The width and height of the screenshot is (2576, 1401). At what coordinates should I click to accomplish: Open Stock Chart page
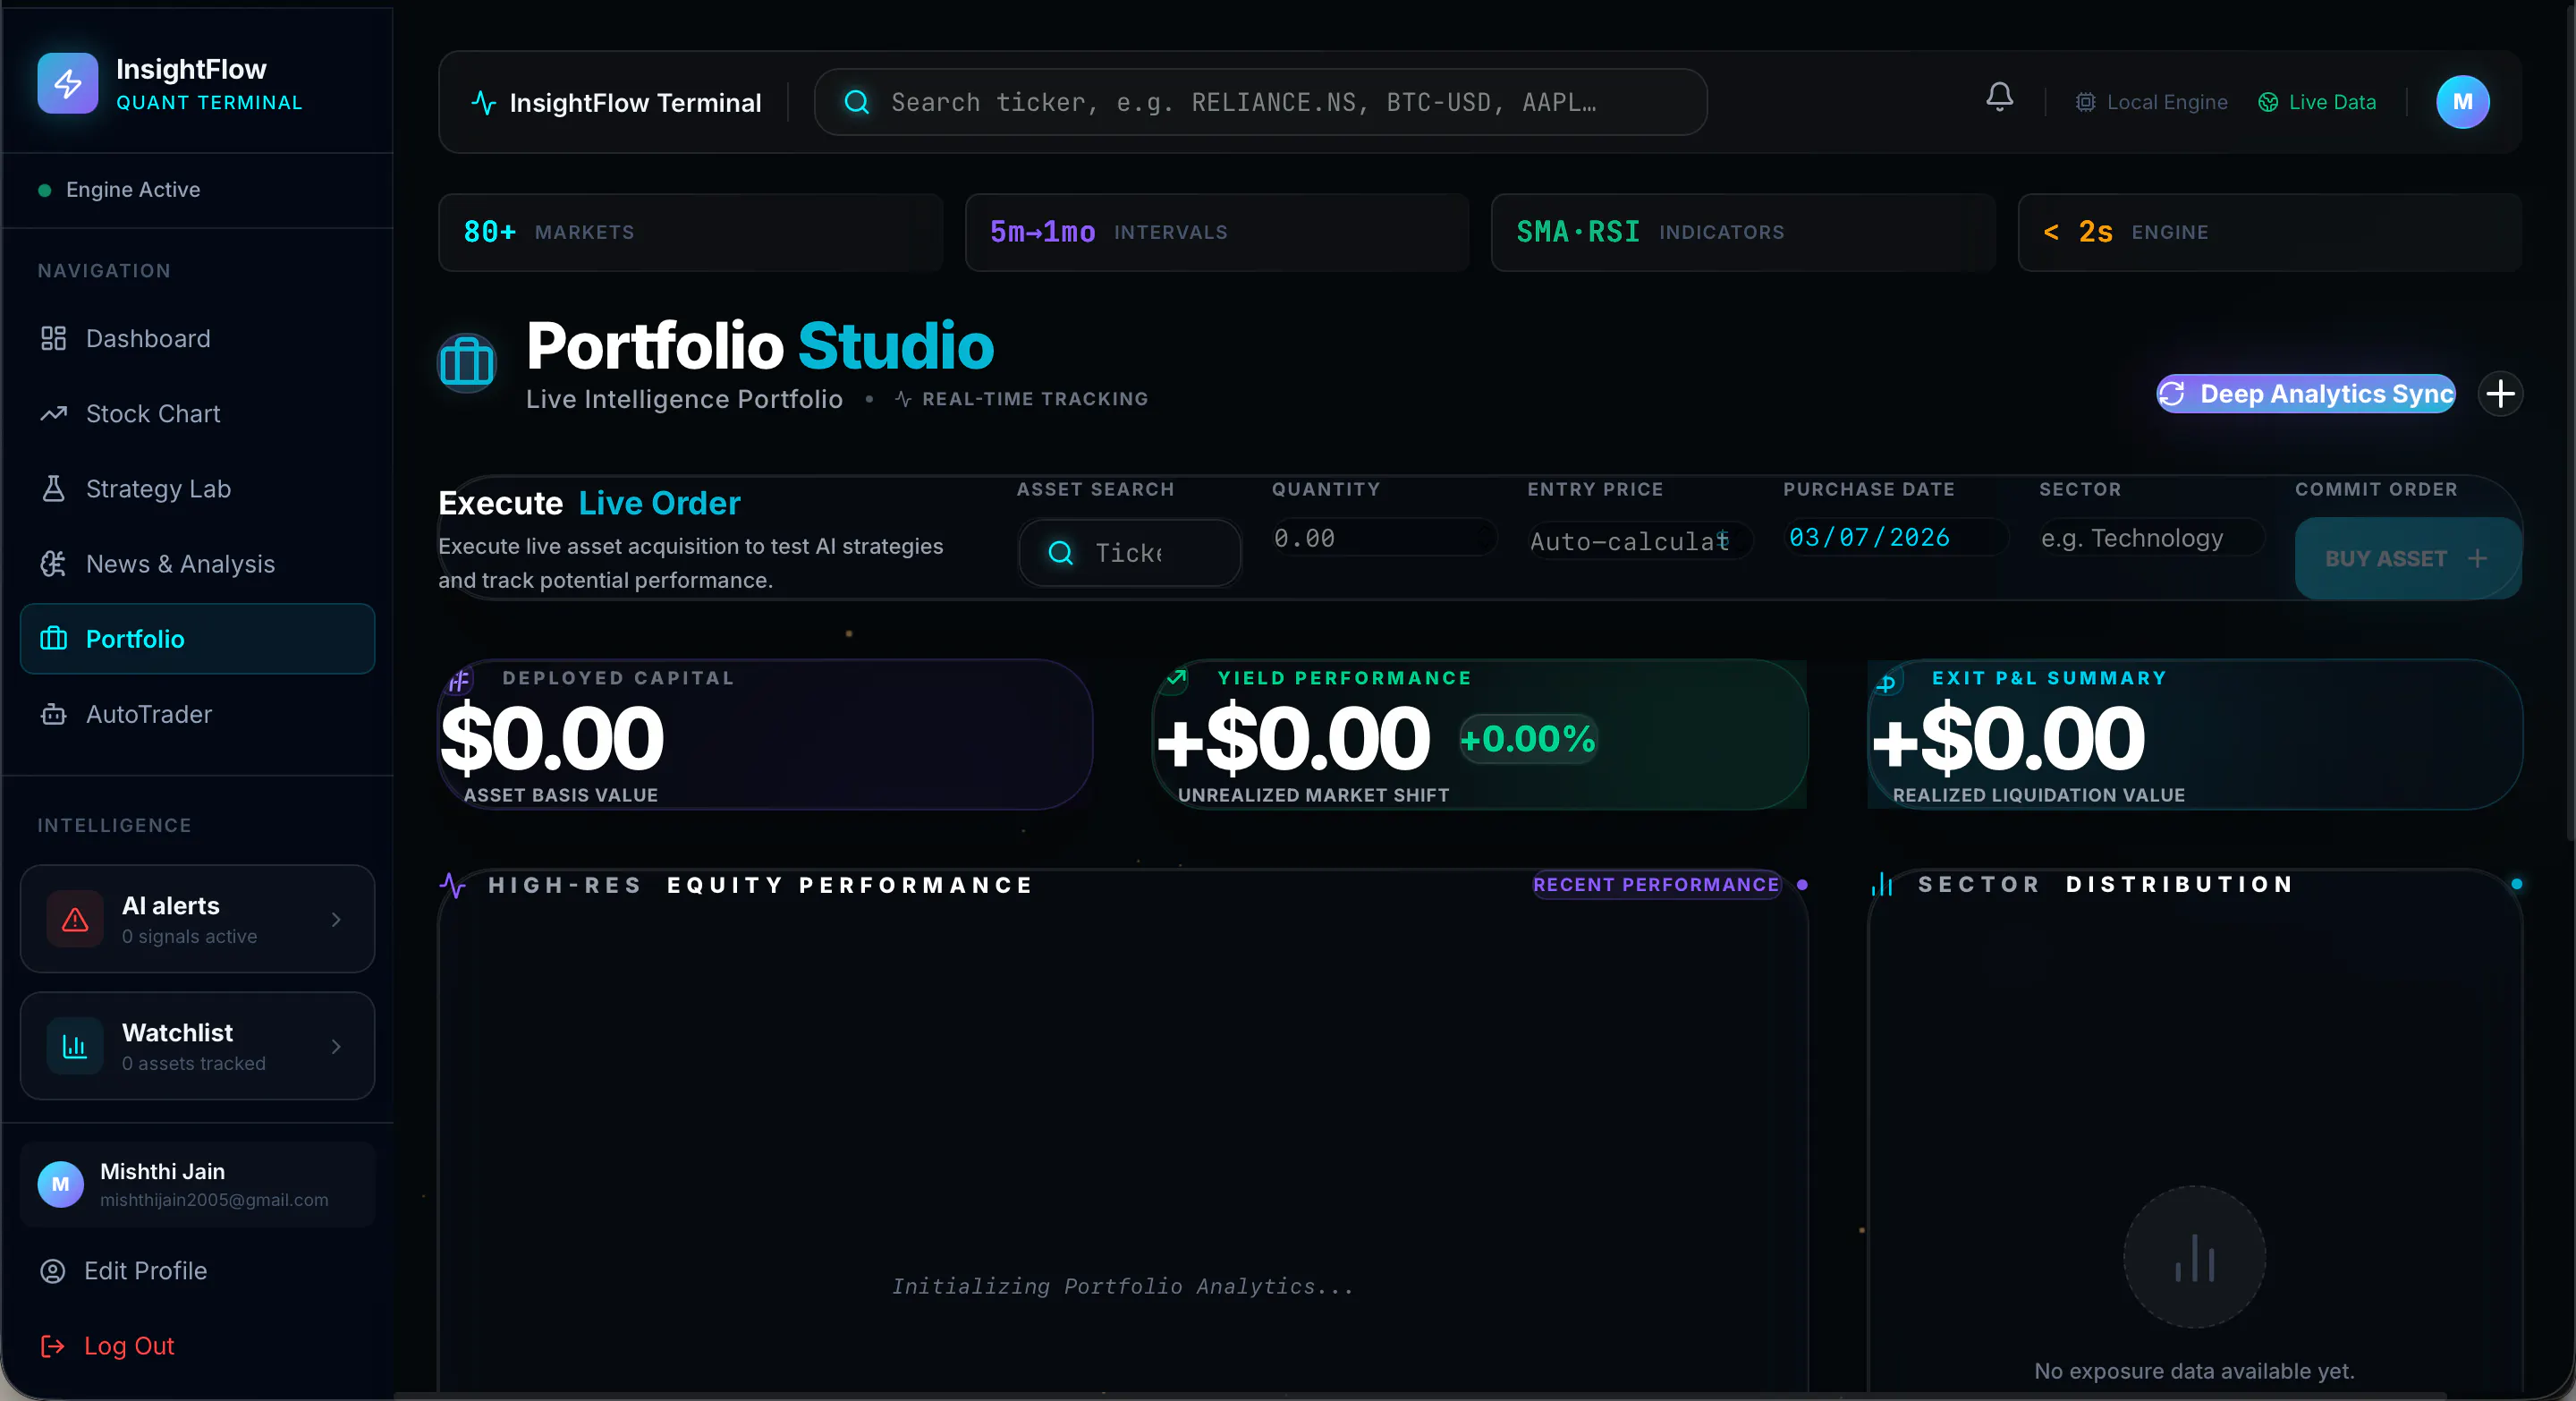point(197,413)
